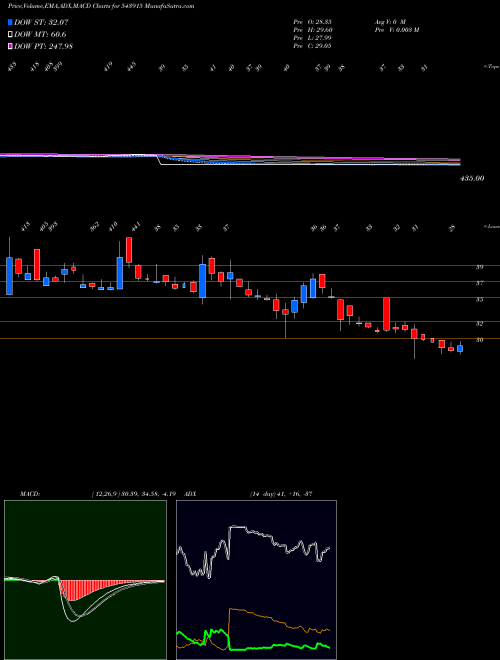This screenshot has height=660, width=500.
Task: Click the 'ADX' panel heading
Action: pos(191,494)
